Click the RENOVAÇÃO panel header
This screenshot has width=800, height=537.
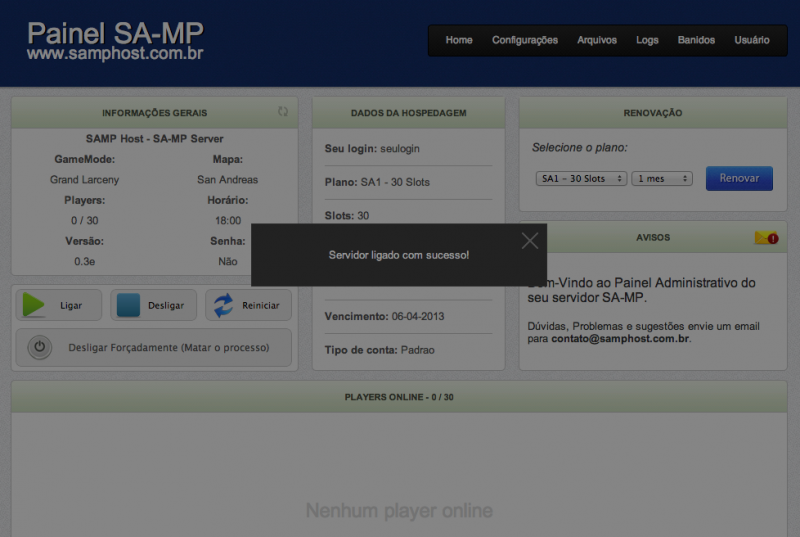click(653, 113)
